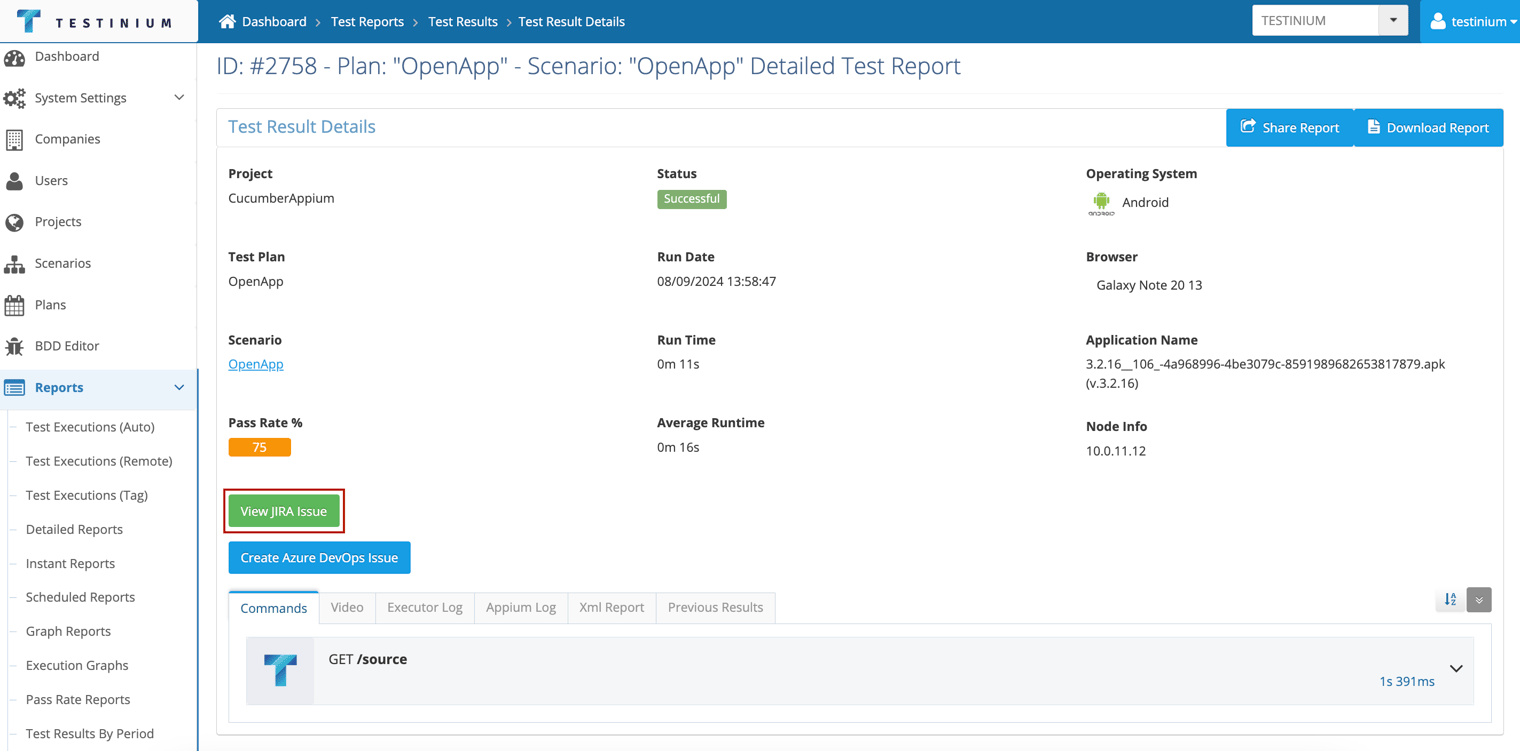Expand the System Settings submenu chevron
The width and height of the screenshot is (1520, 751).
click(x=179, y=98)
